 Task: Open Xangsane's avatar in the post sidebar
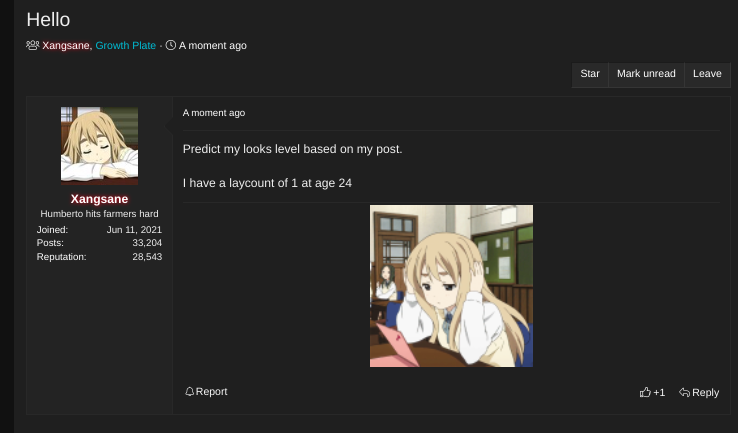point(99,145)
